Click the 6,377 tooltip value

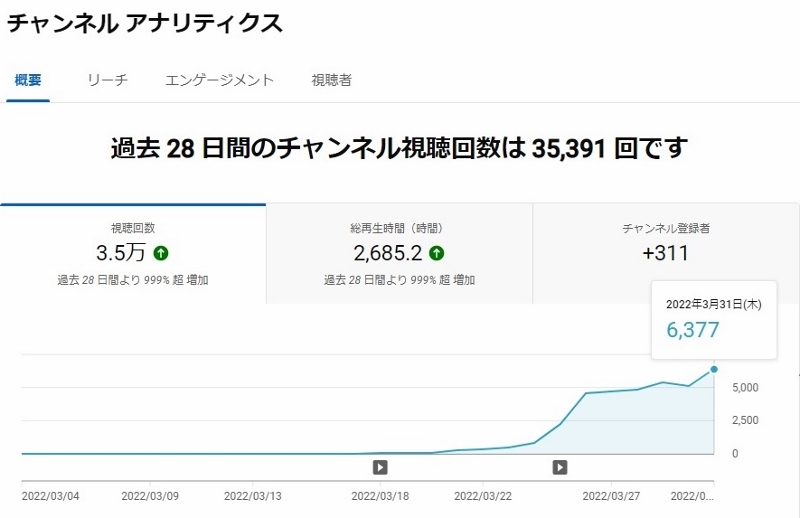(x=693, y=330)
